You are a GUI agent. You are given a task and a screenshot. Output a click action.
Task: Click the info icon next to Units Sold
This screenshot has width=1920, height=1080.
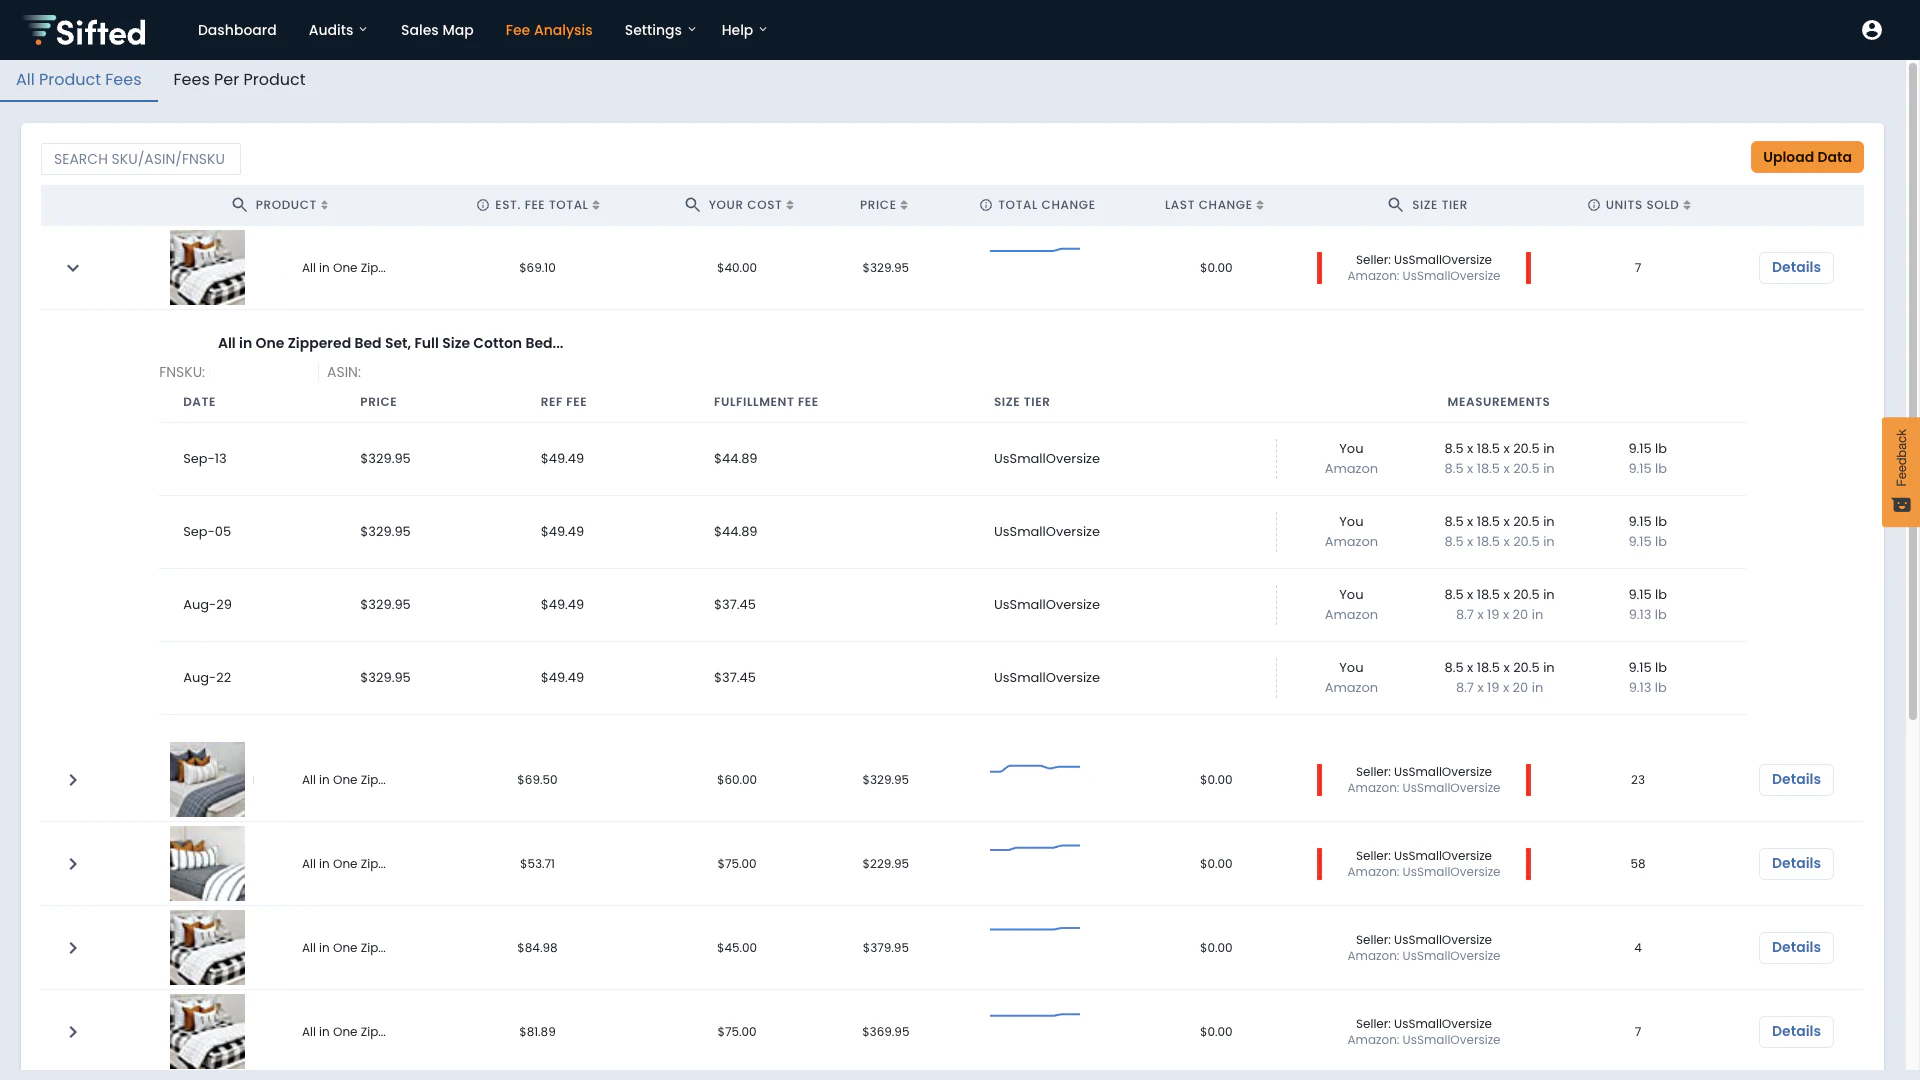[x=1593, y=205]
